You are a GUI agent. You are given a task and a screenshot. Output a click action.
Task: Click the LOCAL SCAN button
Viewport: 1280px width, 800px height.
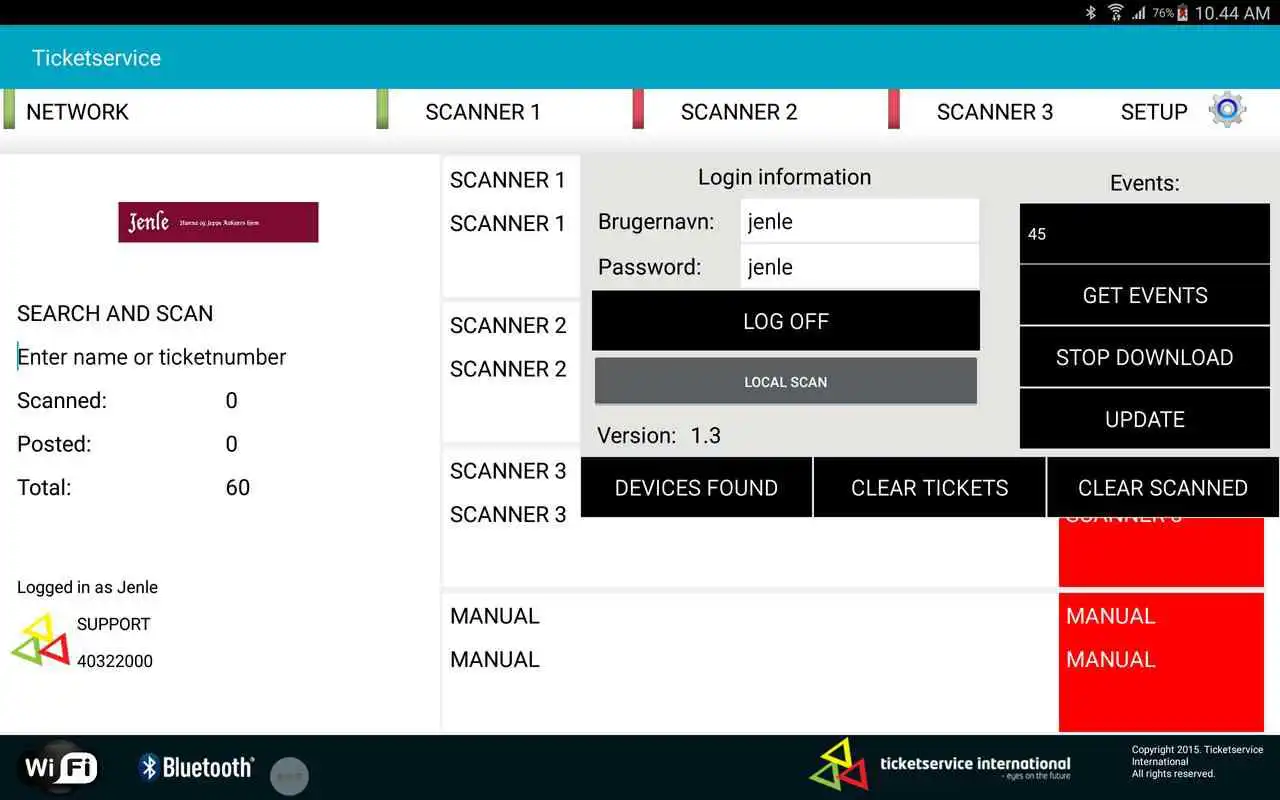[x=786, y=381]
